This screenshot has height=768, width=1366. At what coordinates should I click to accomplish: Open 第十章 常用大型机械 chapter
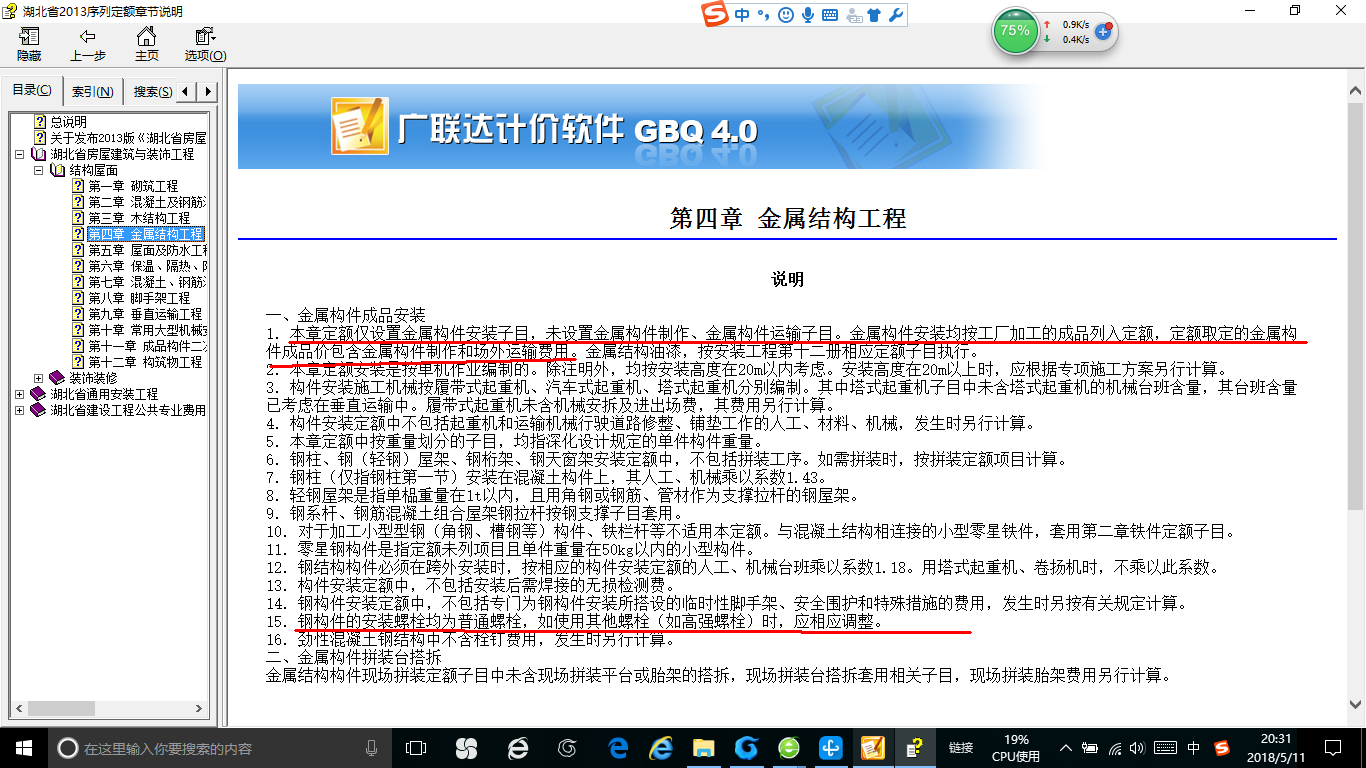(x=147, y=330)
